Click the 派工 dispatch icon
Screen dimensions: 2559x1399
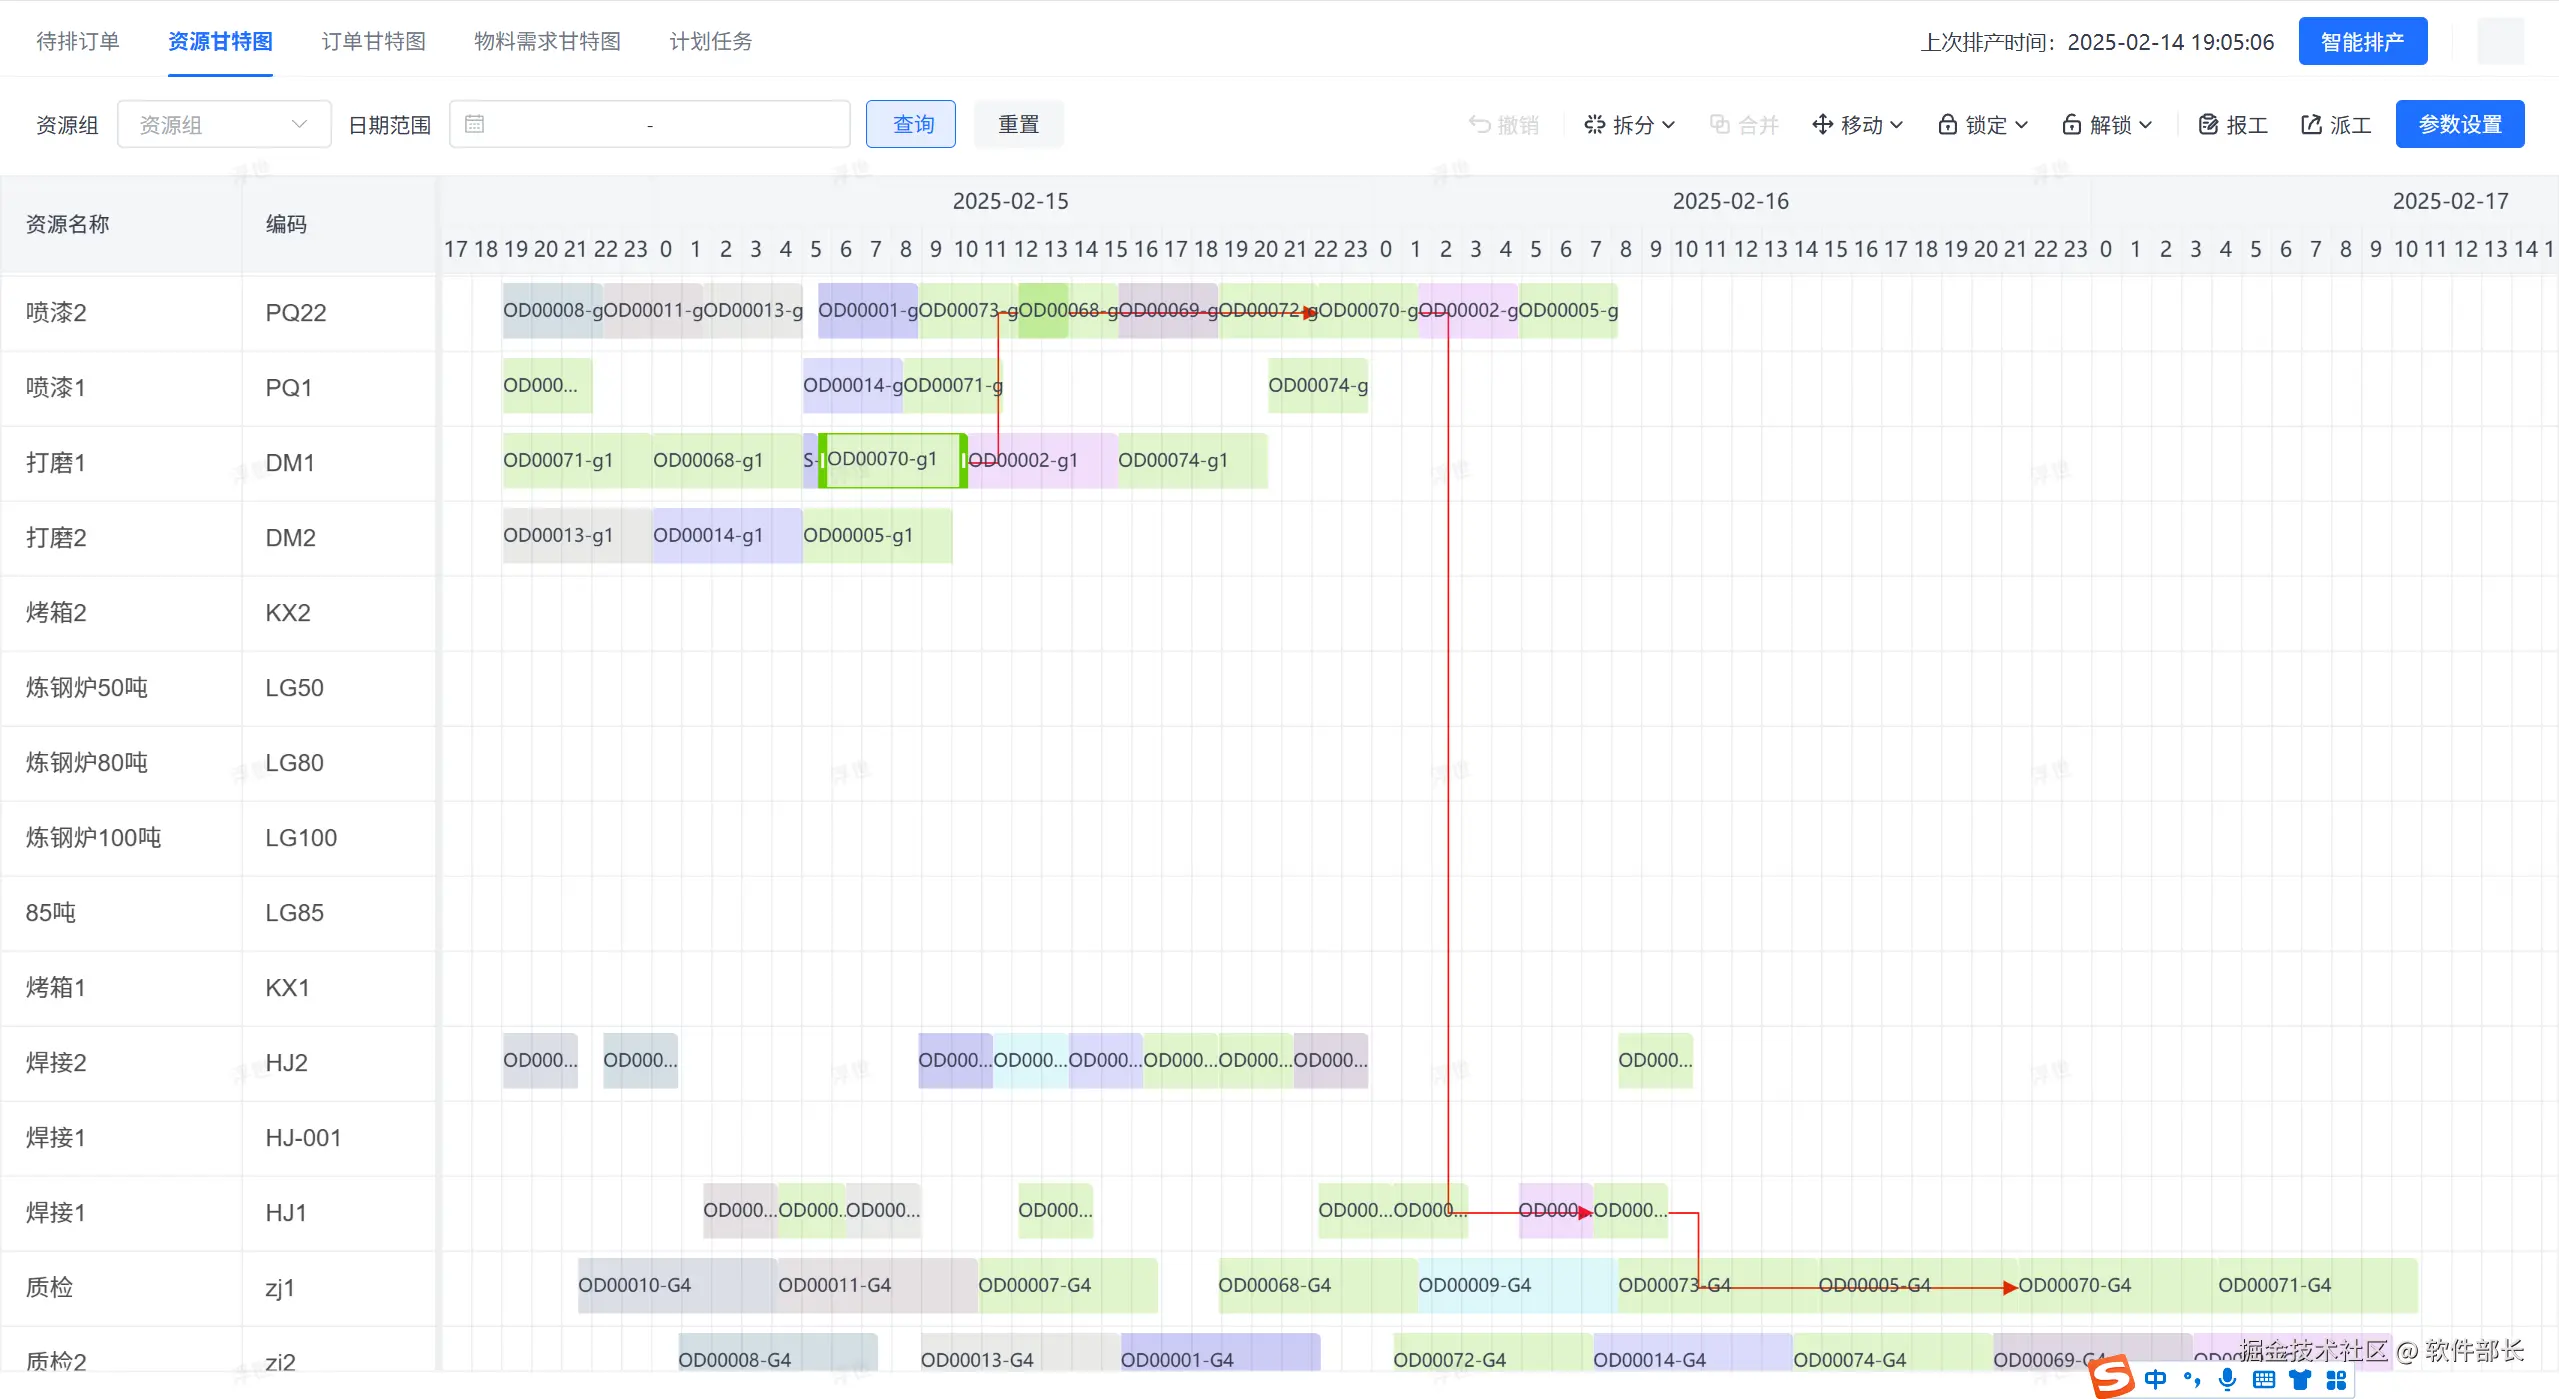pos(2311,124)
